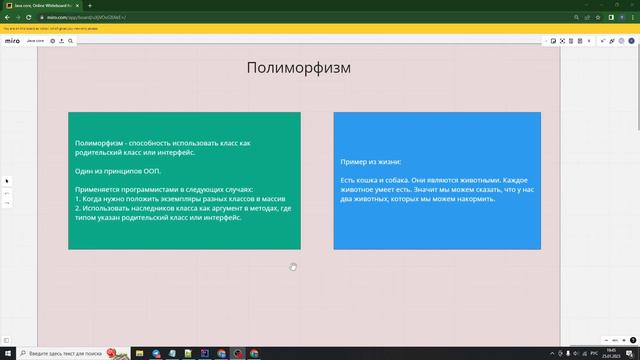The width and height of the screenshot is (640, 360).
Task: Open the Java core board title
Action: [x=35, y=41]
